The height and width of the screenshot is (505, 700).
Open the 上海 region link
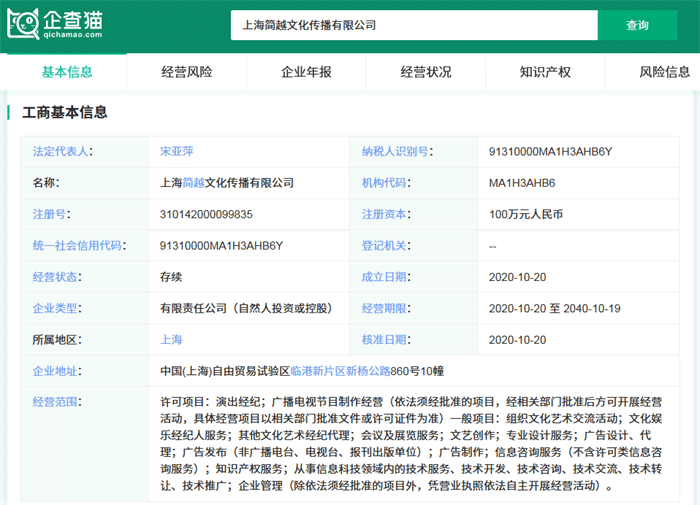tap(171, 339)
